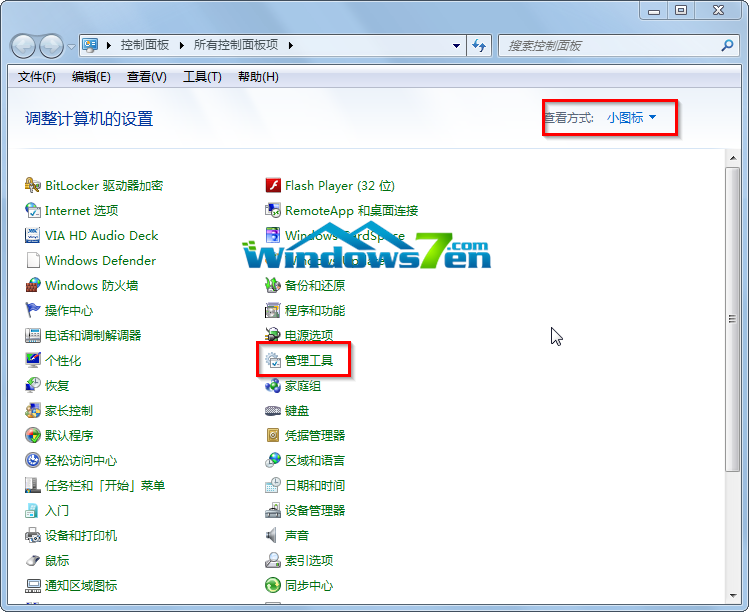
Task: Open the 设备管理器 link
Action: [x=315, y=510]
